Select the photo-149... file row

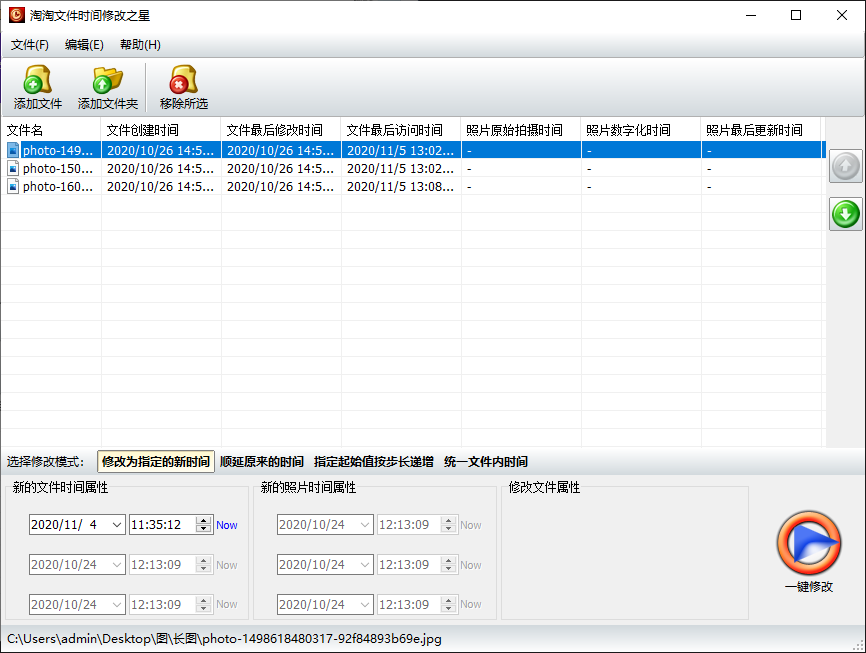click(x=413, y=150)
